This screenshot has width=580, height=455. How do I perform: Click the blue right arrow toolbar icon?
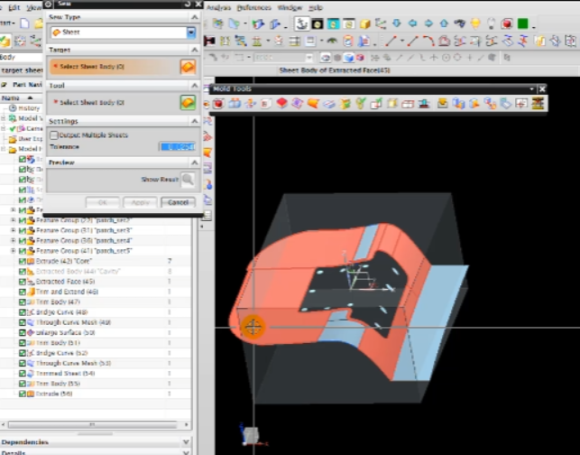(428, 23)
